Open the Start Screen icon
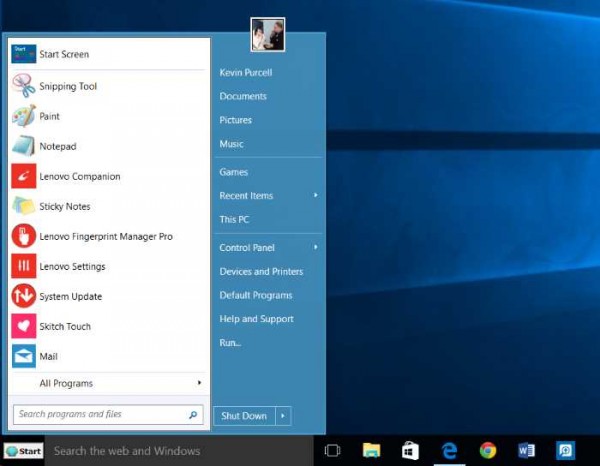The image size is (600, 466). pos(24,54)
